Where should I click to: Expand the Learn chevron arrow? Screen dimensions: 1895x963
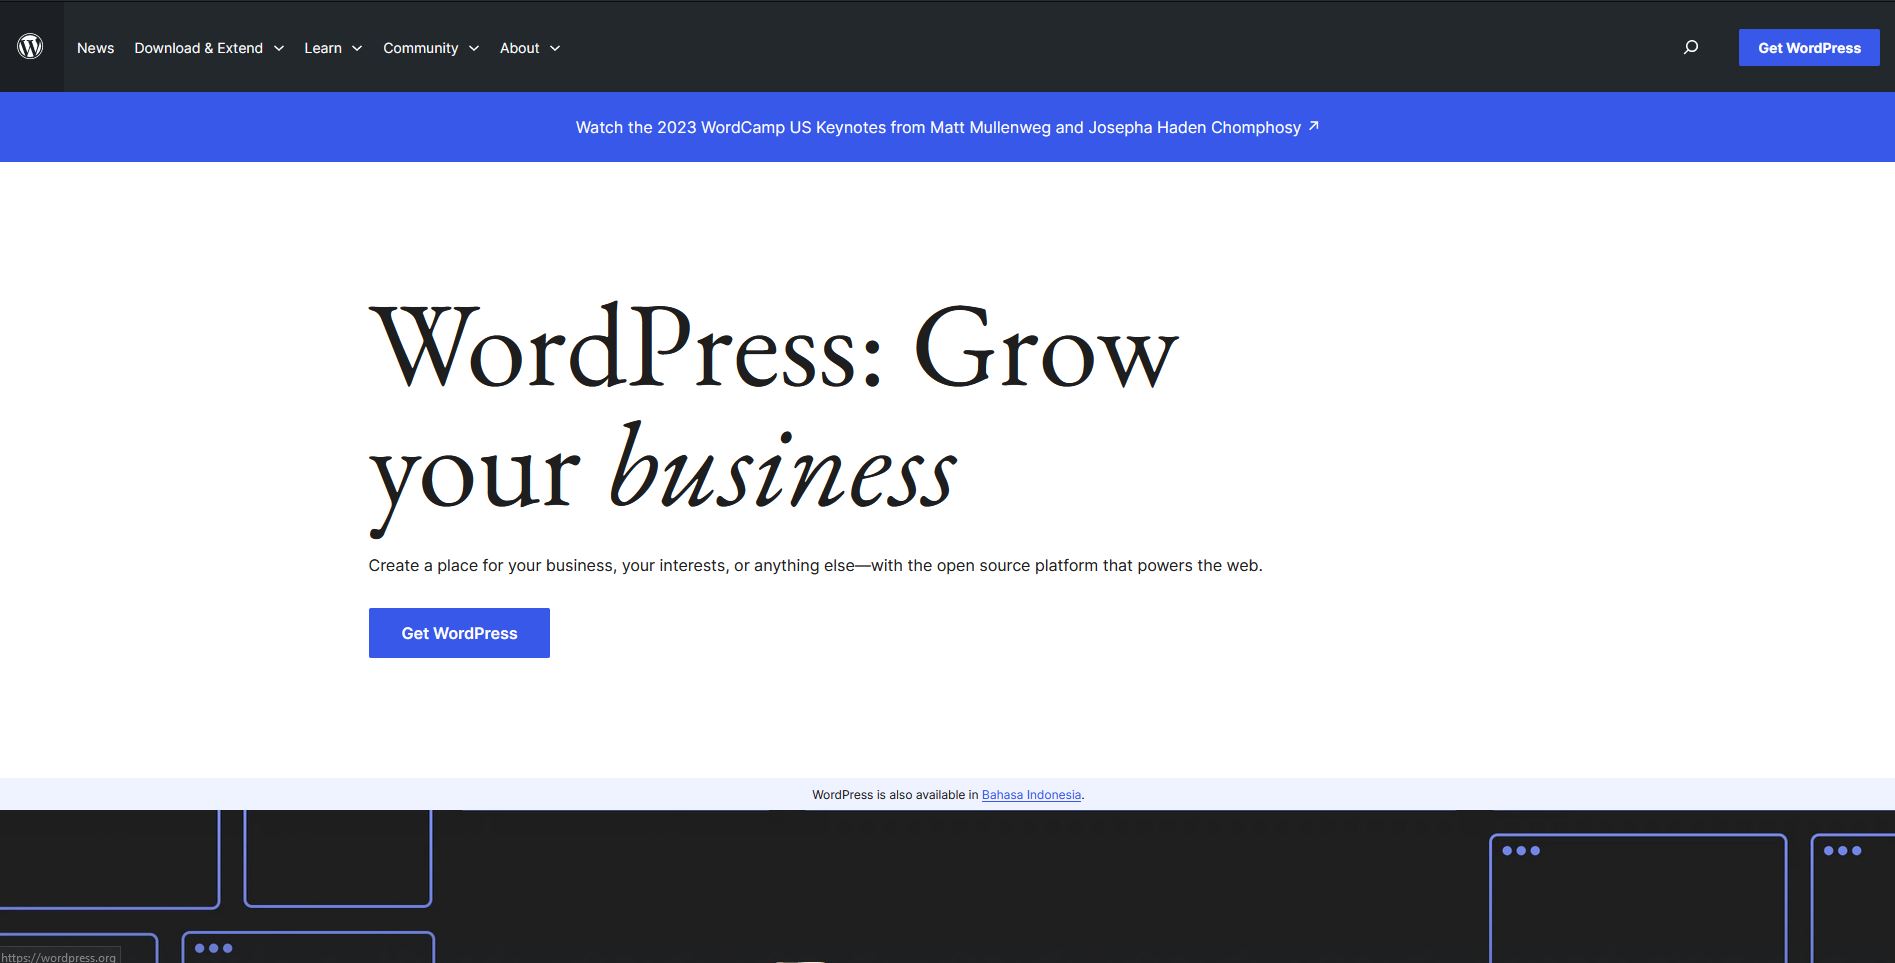click(357, 48)
